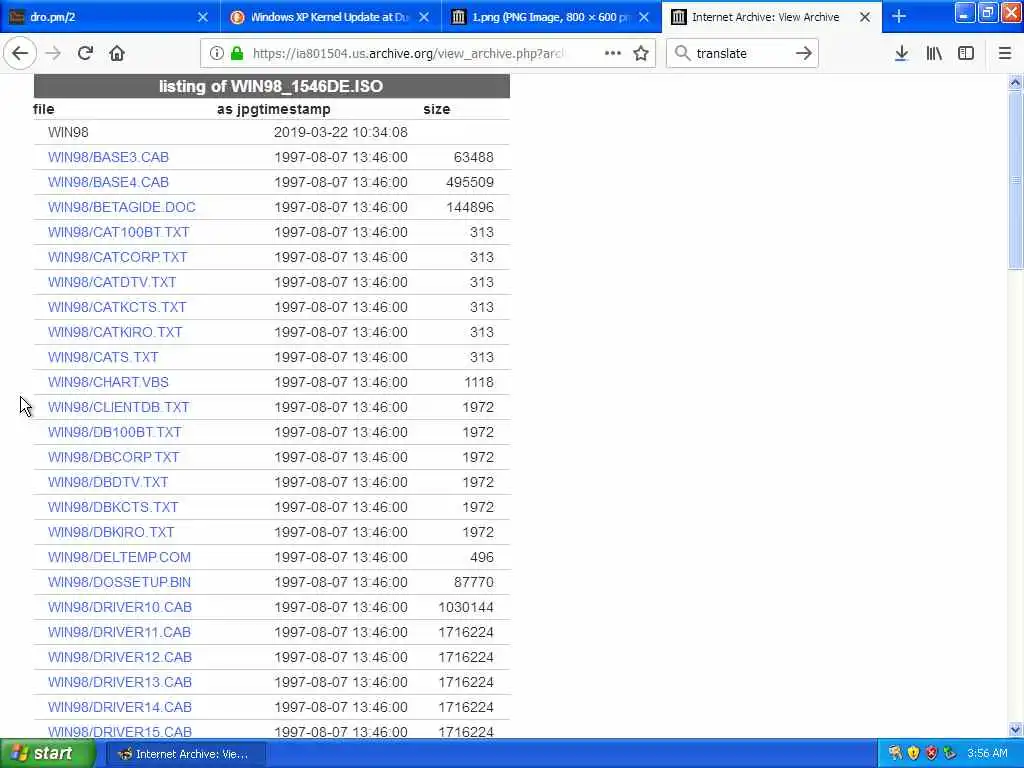Click the timestamp 2019-03-22 10:34:08

(341, 133)
